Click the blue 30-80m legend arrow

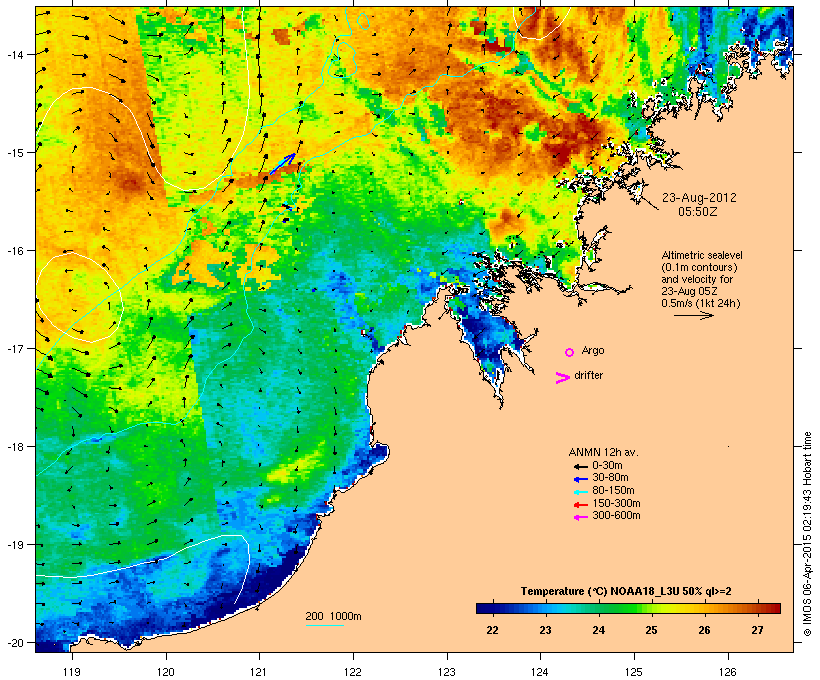[580, 479]
